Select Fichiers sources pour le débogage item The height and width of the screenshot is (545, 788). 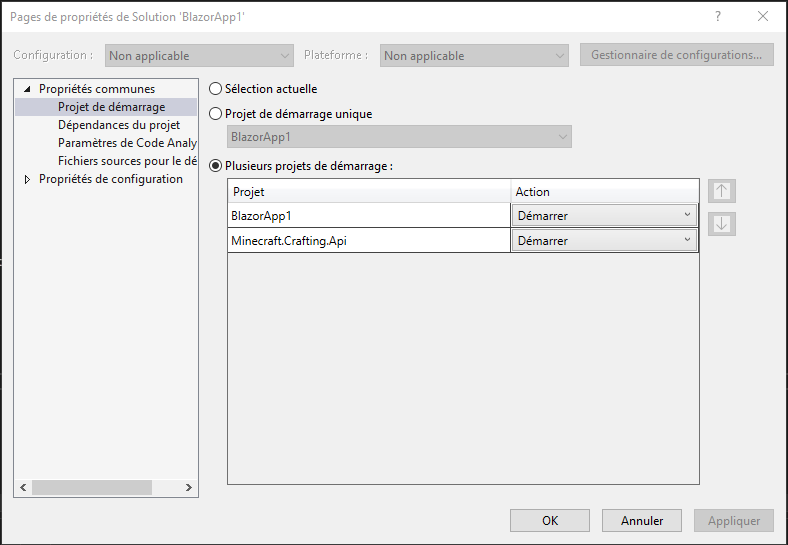tap(127, 161)
